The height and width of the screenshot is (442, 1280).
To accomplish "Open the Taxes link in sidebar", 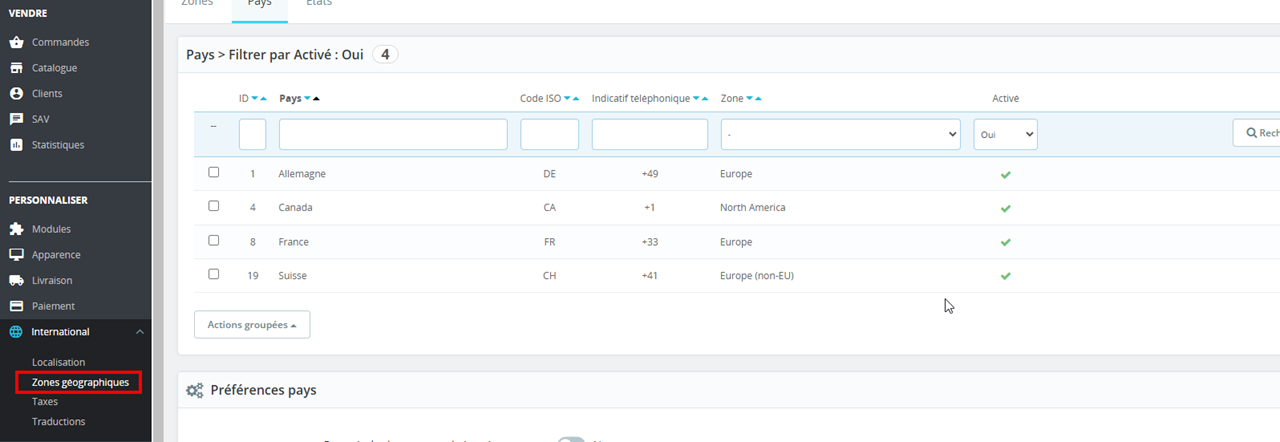I will click(x=45, y=402).
